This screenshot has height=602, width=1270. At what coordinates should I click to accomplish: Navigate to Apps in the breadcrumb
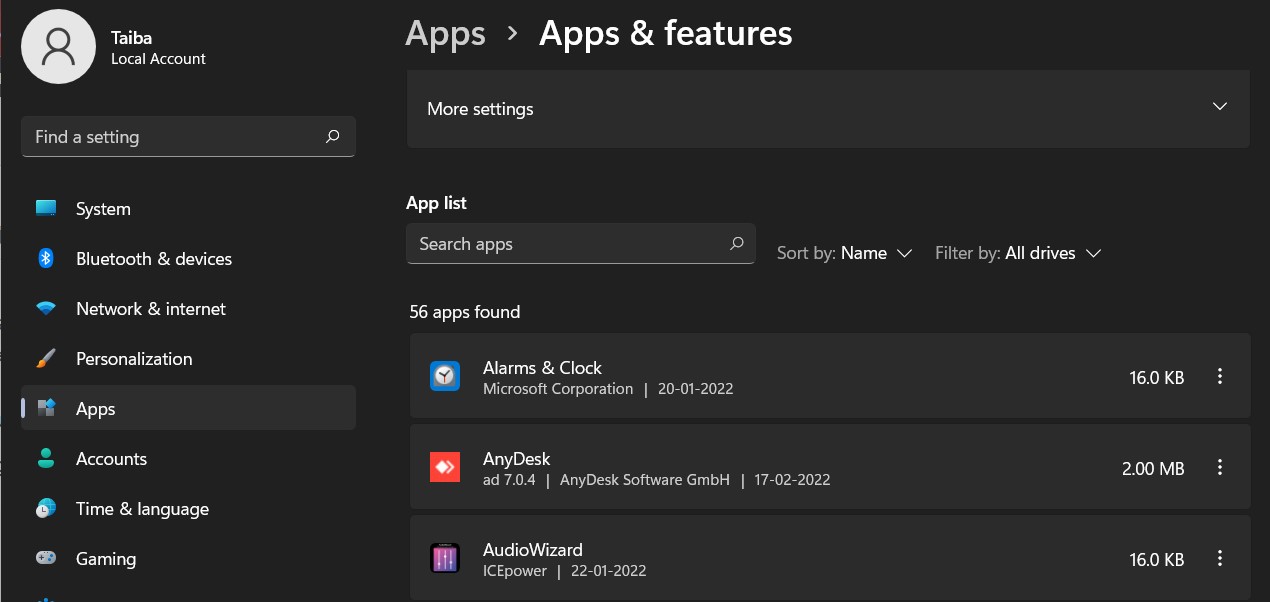point(445,33)
